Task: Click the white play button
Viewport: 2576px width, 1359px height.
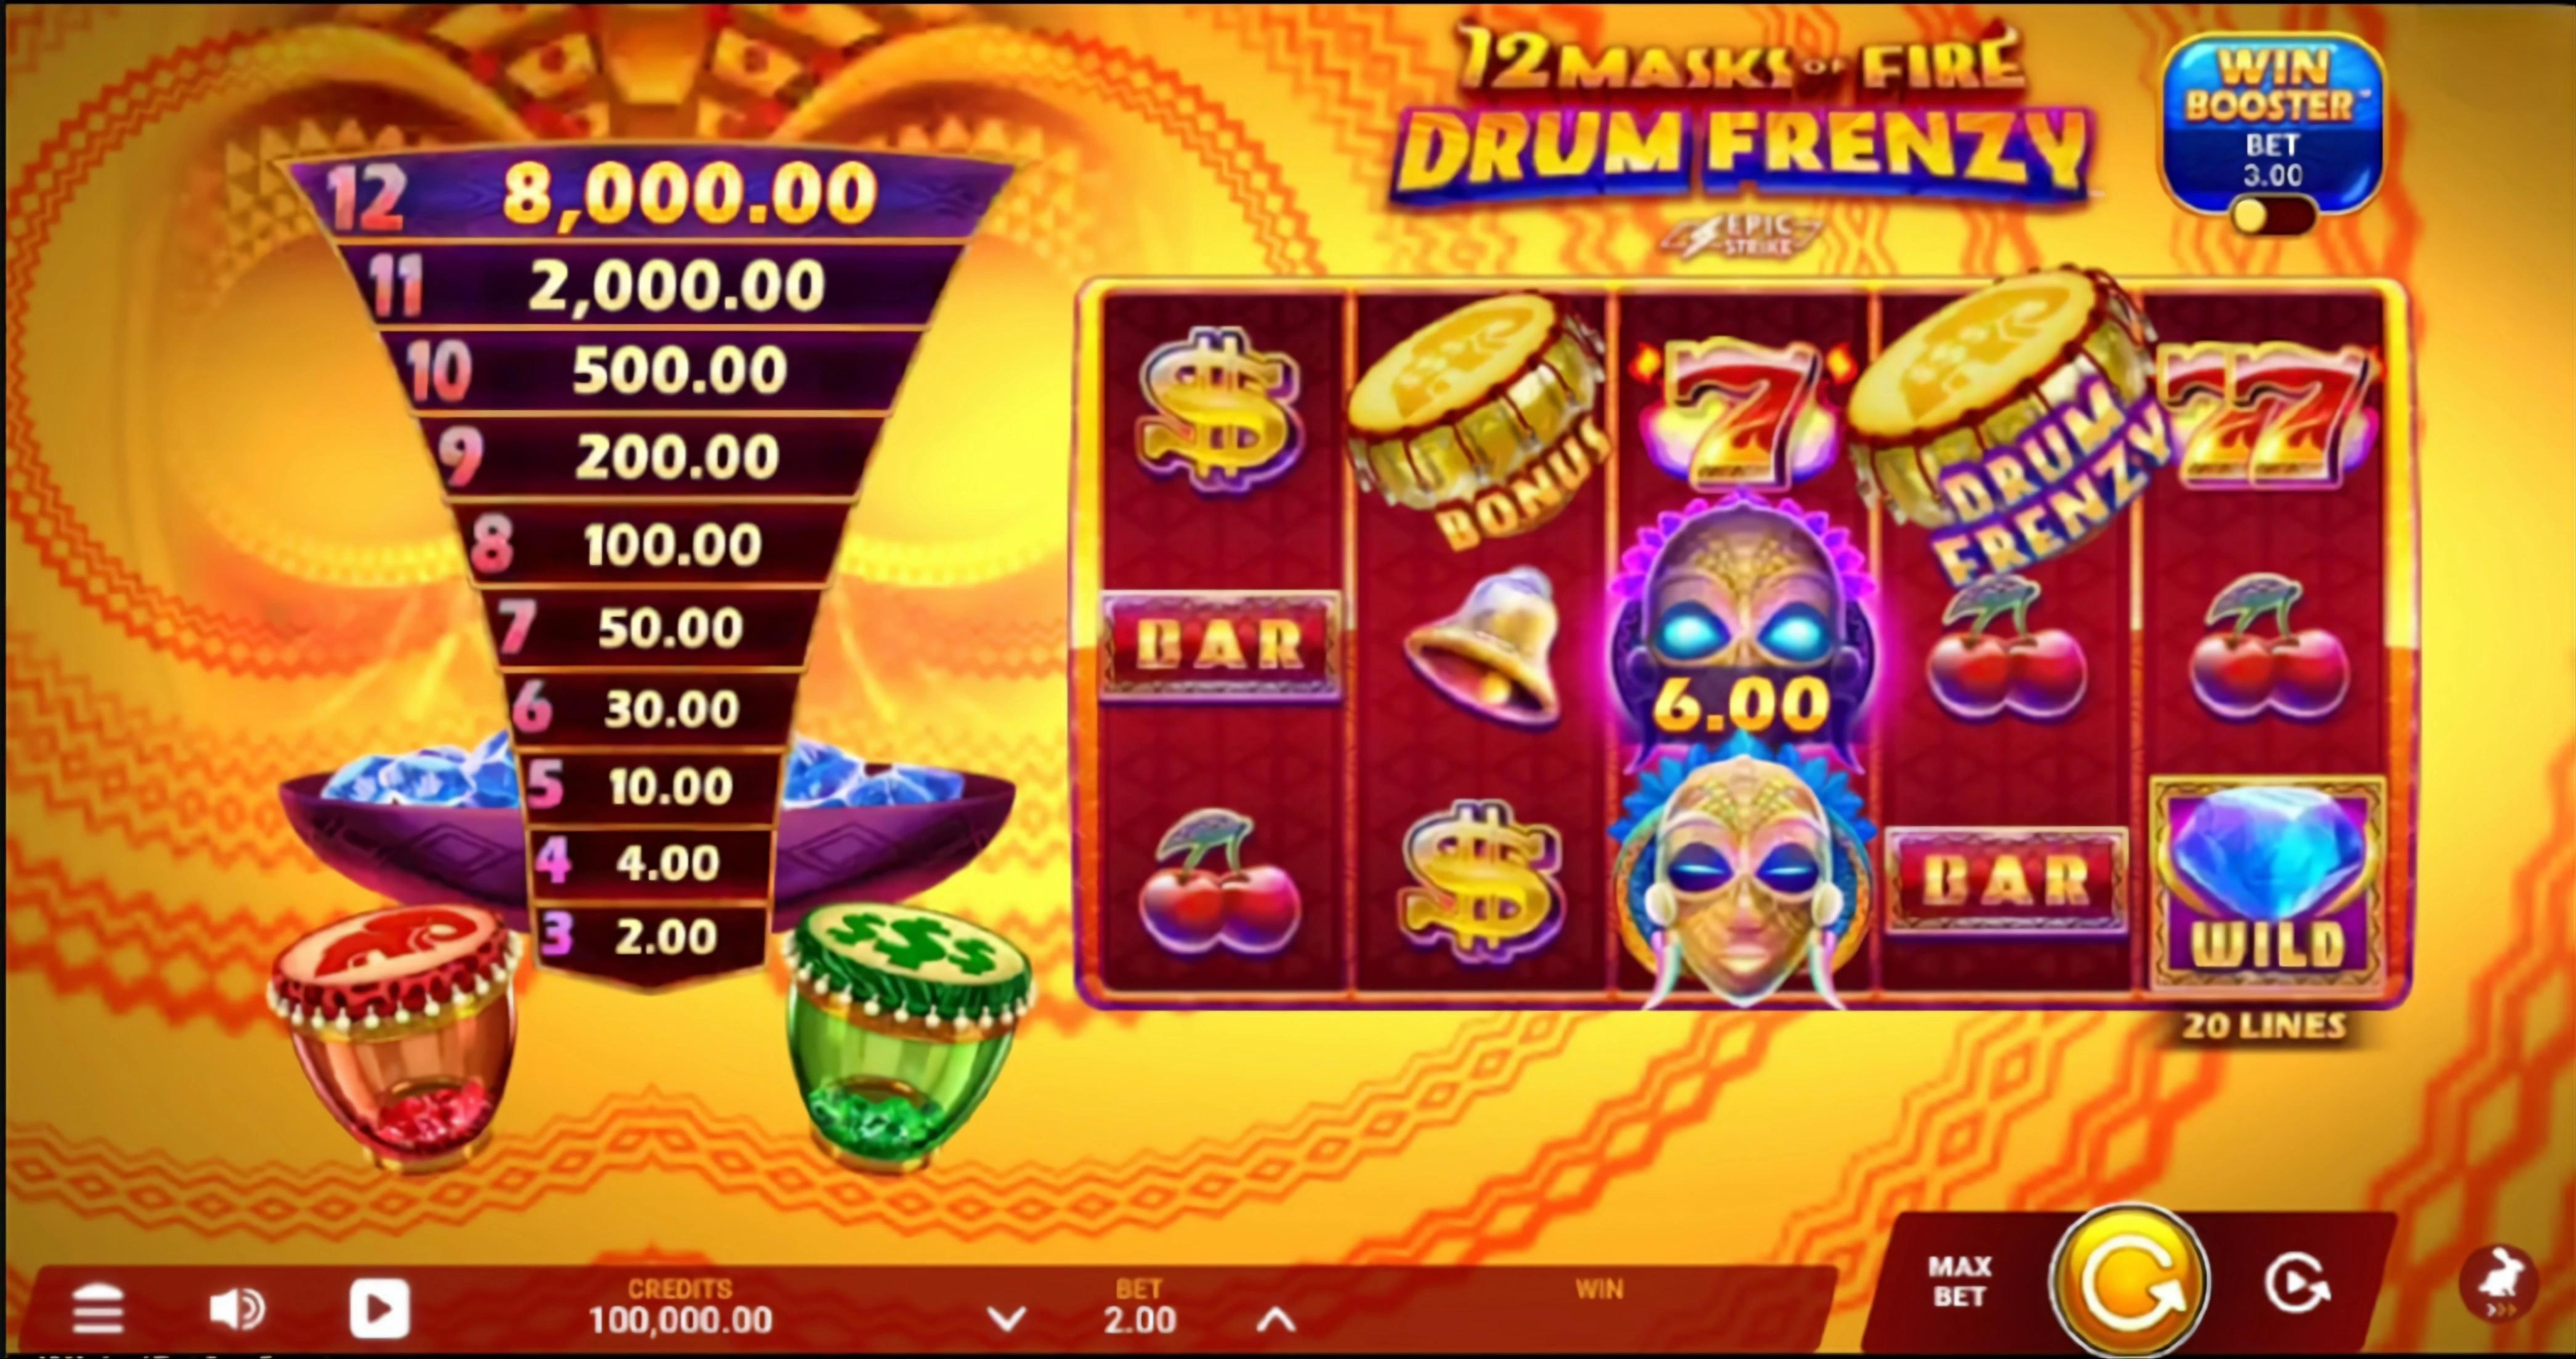Action: click(379, 1309)
